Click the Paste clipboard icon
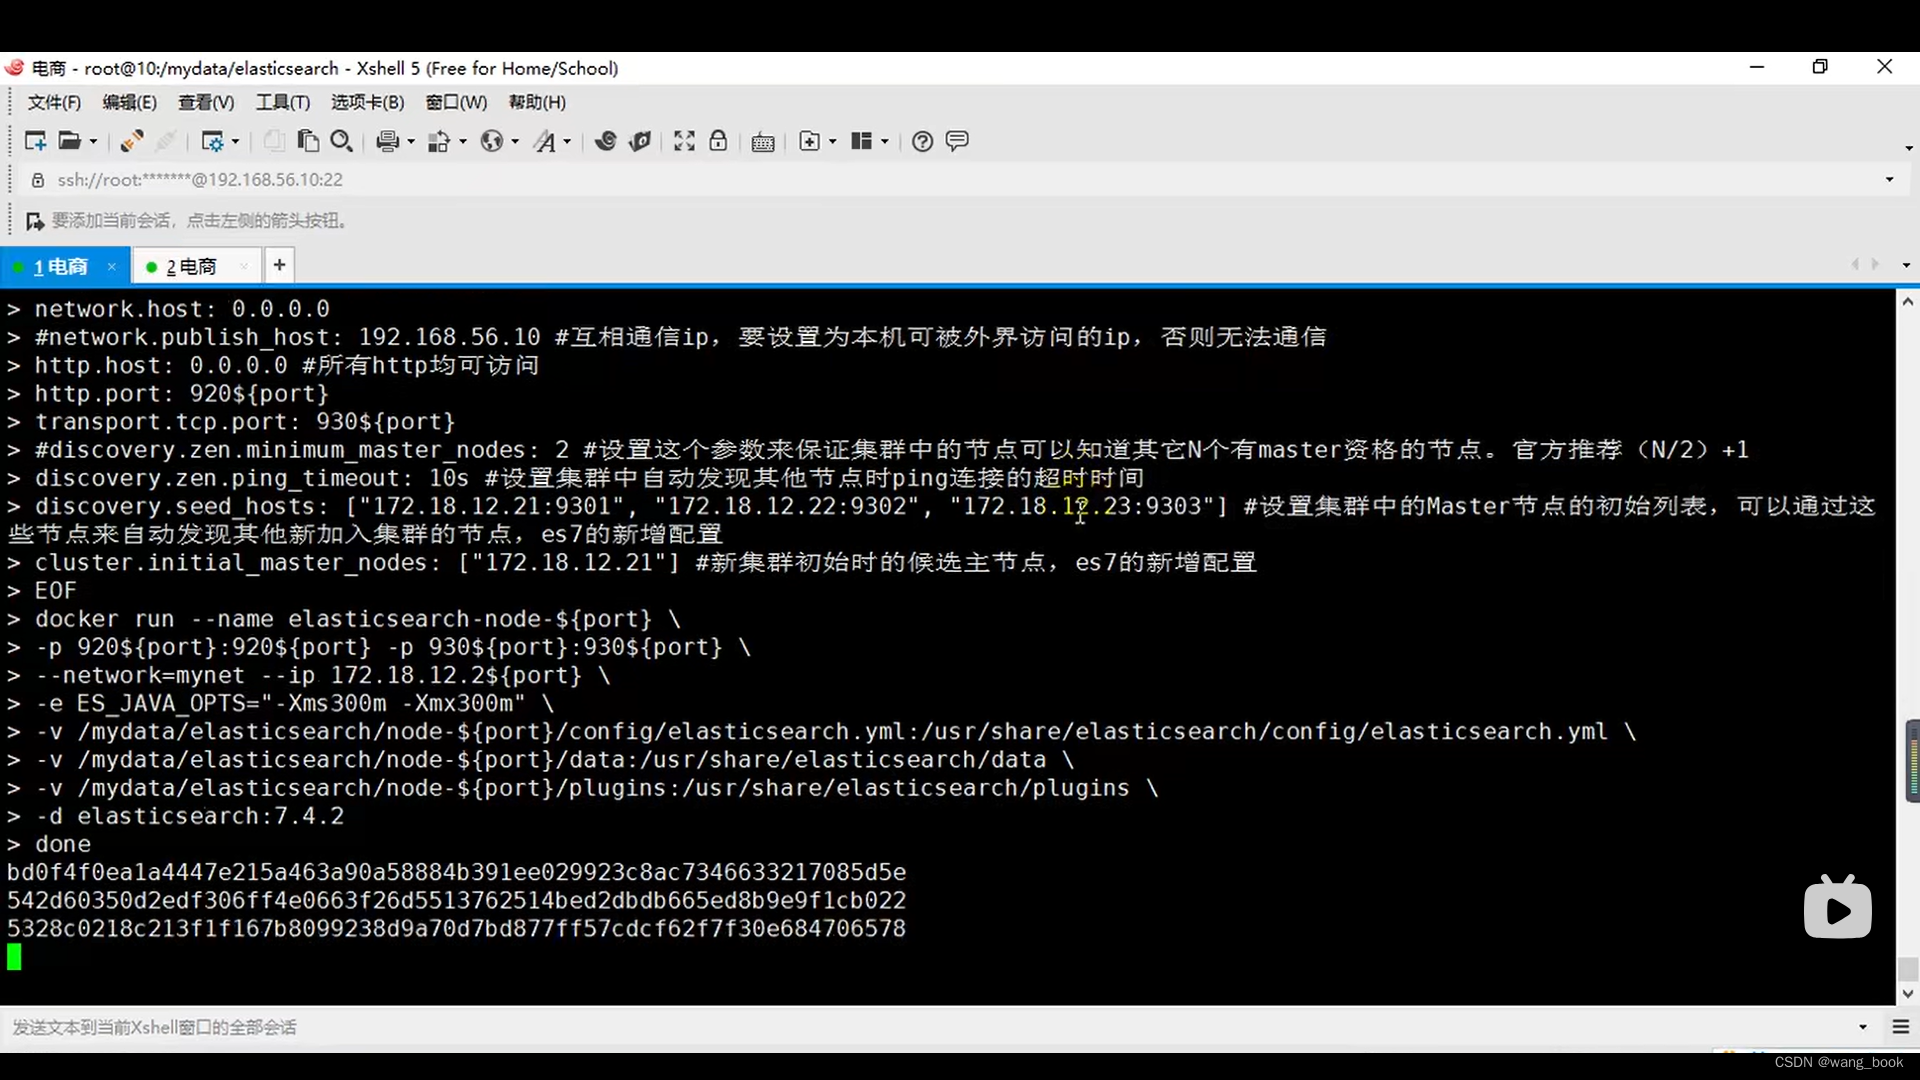The height and width of the screenshot is (1080, 1920). click(x=308, y=141)
